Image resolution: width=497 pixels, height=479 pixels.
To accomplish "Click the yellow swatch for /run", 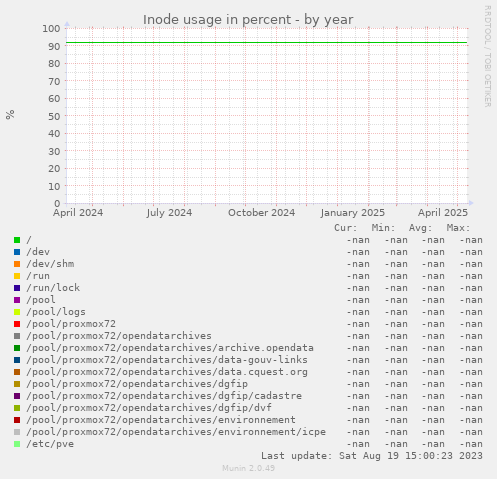I will (17, 276).
